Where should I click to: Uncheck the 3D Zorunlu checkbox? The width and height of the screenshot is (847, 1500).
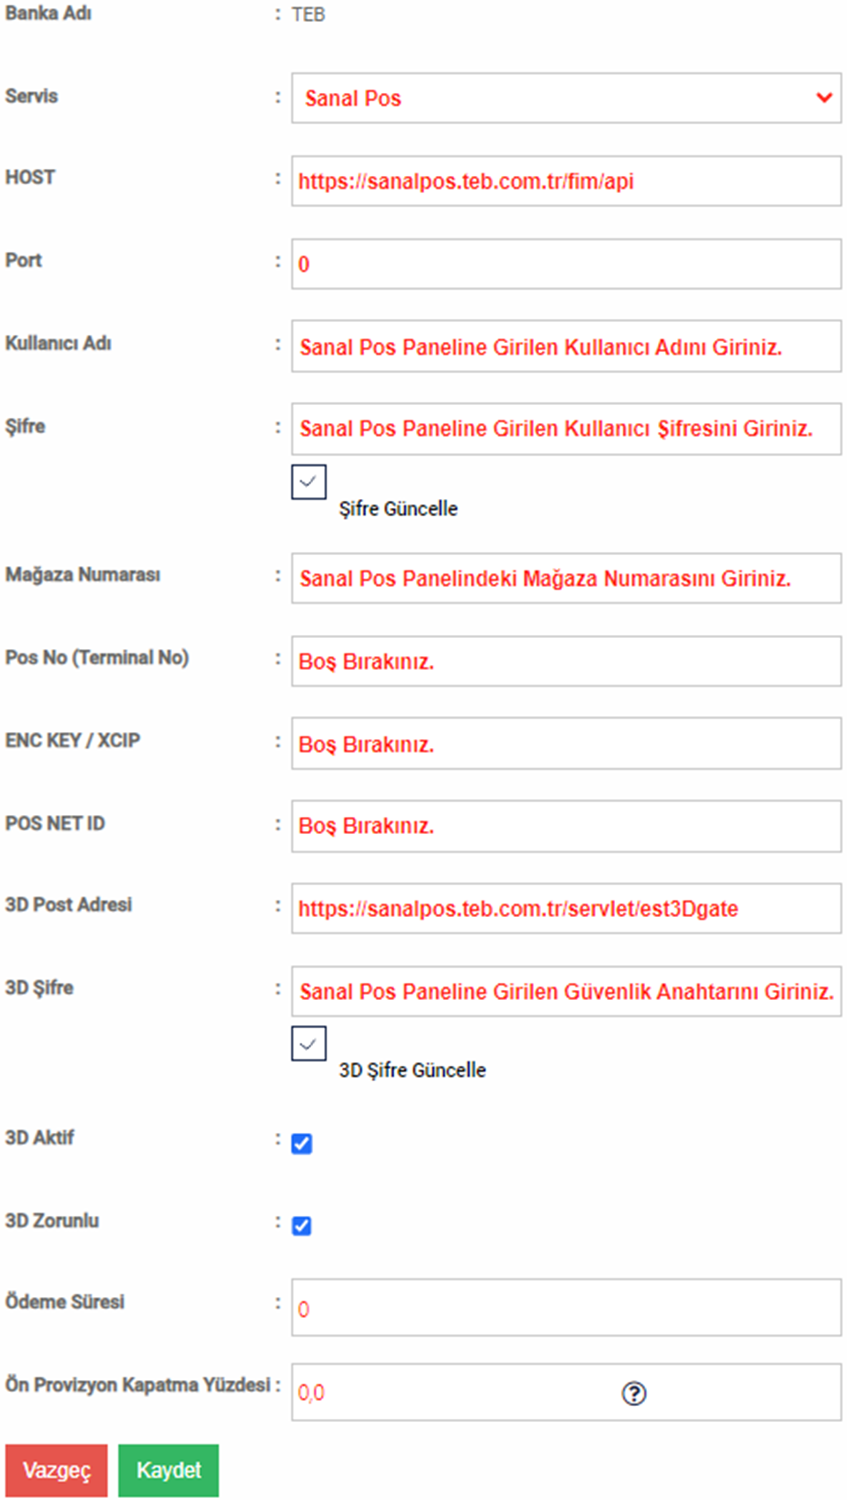[x=302, y=1225]
